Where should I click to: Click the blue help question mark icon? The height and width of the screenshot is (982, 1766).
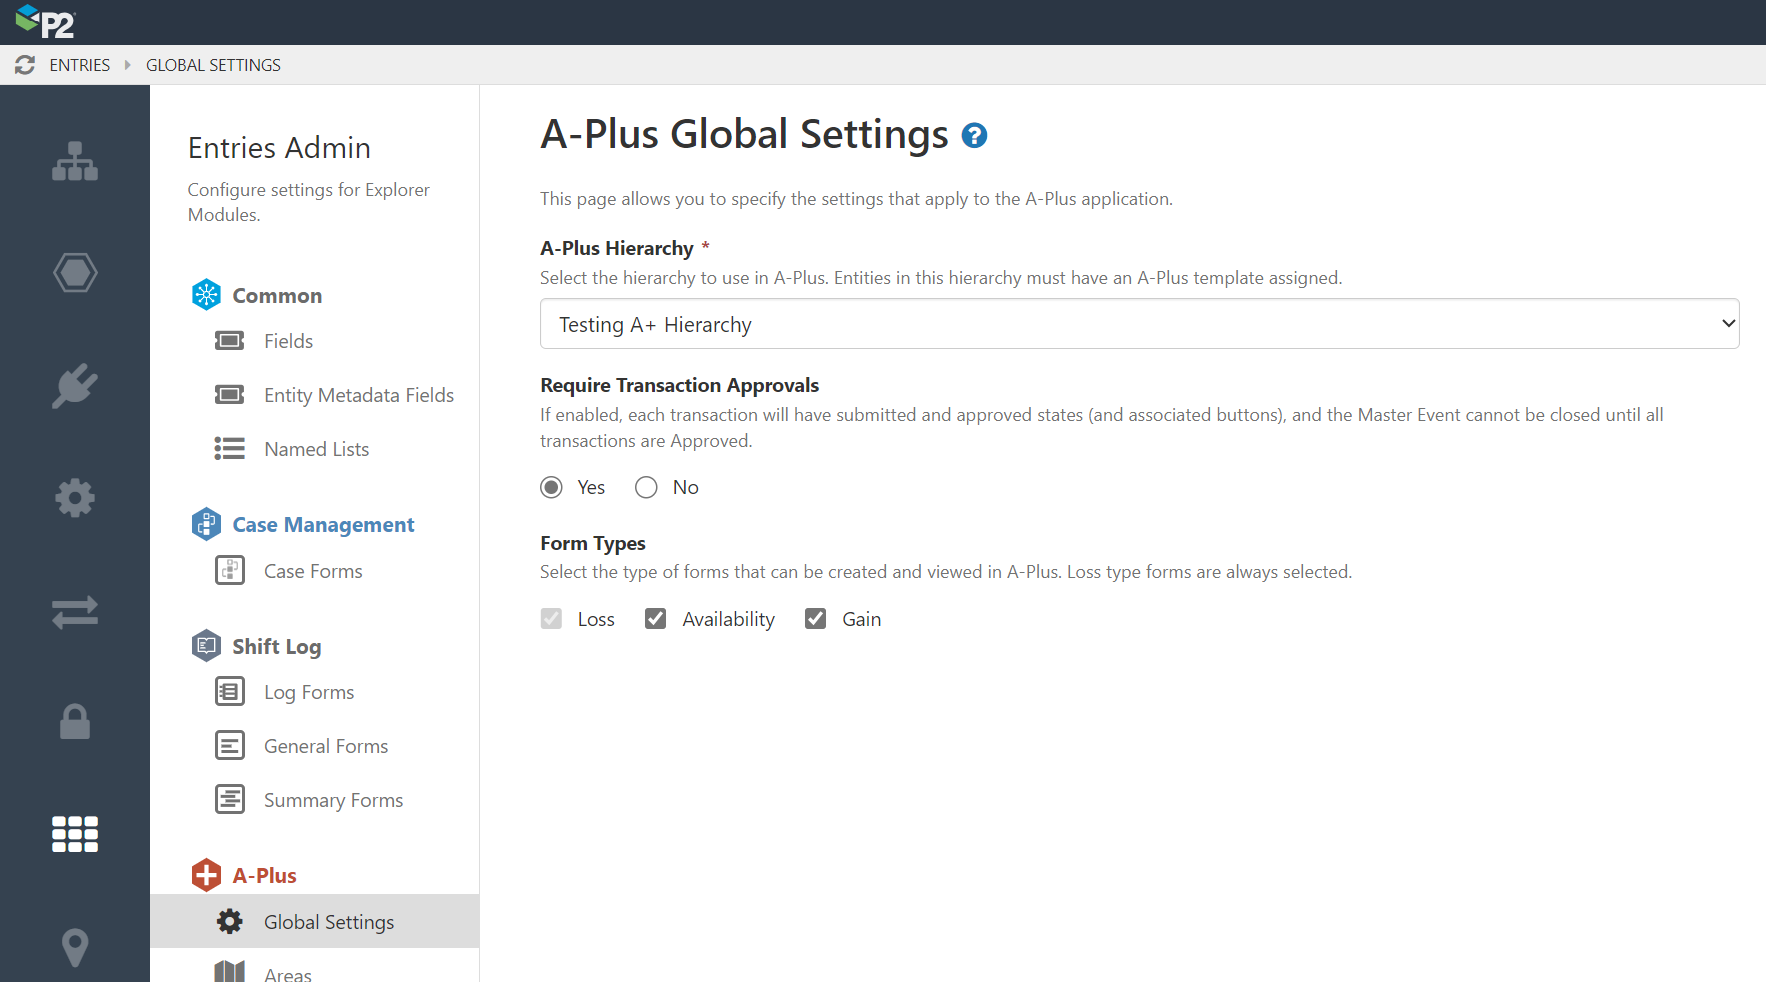(974, 136)
